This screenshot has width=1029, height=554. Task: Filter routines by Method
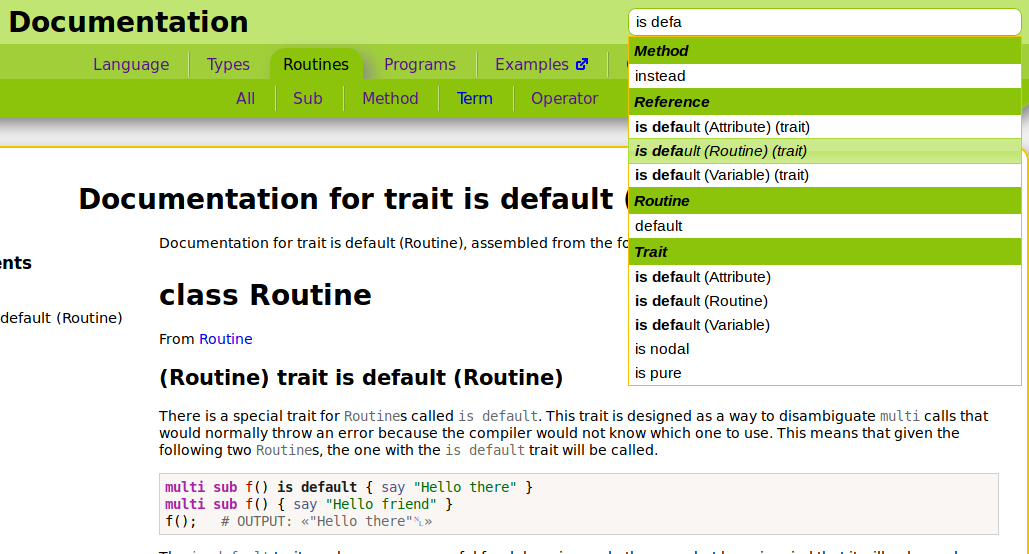click(390, 98)
